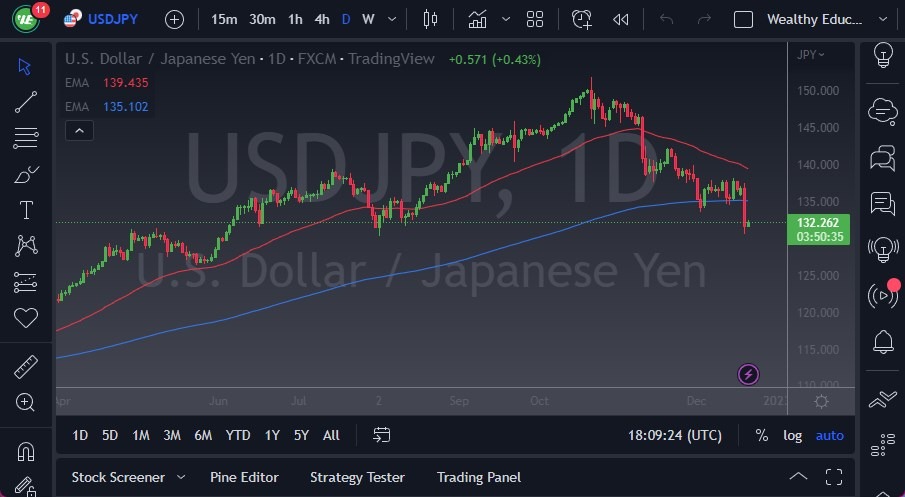This screenshot has height=497, width=905.
Task: Toggle auto scale for chart
Action: tap(830, 435)
